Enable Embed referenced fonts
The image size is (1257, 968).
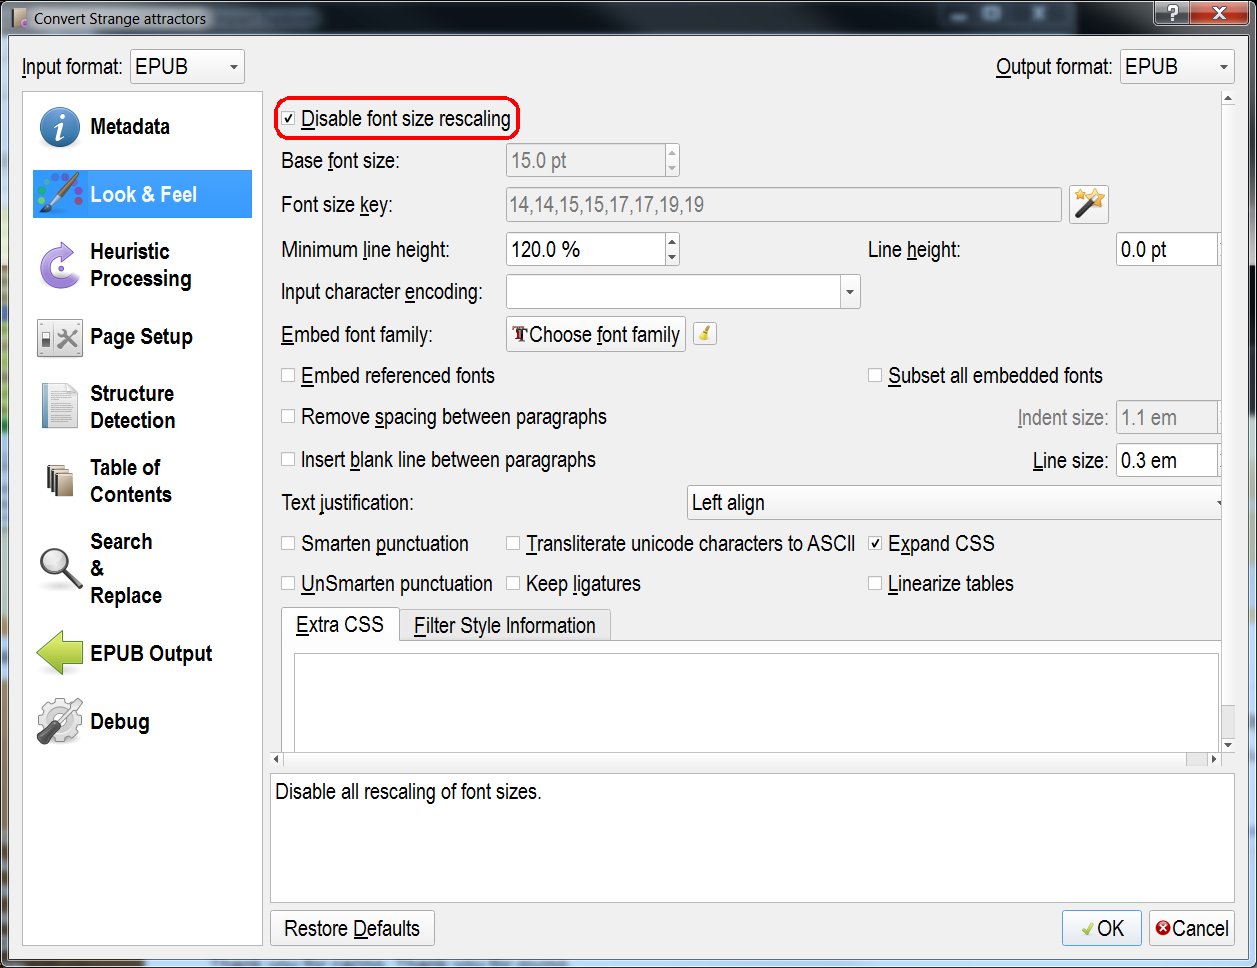288,376
